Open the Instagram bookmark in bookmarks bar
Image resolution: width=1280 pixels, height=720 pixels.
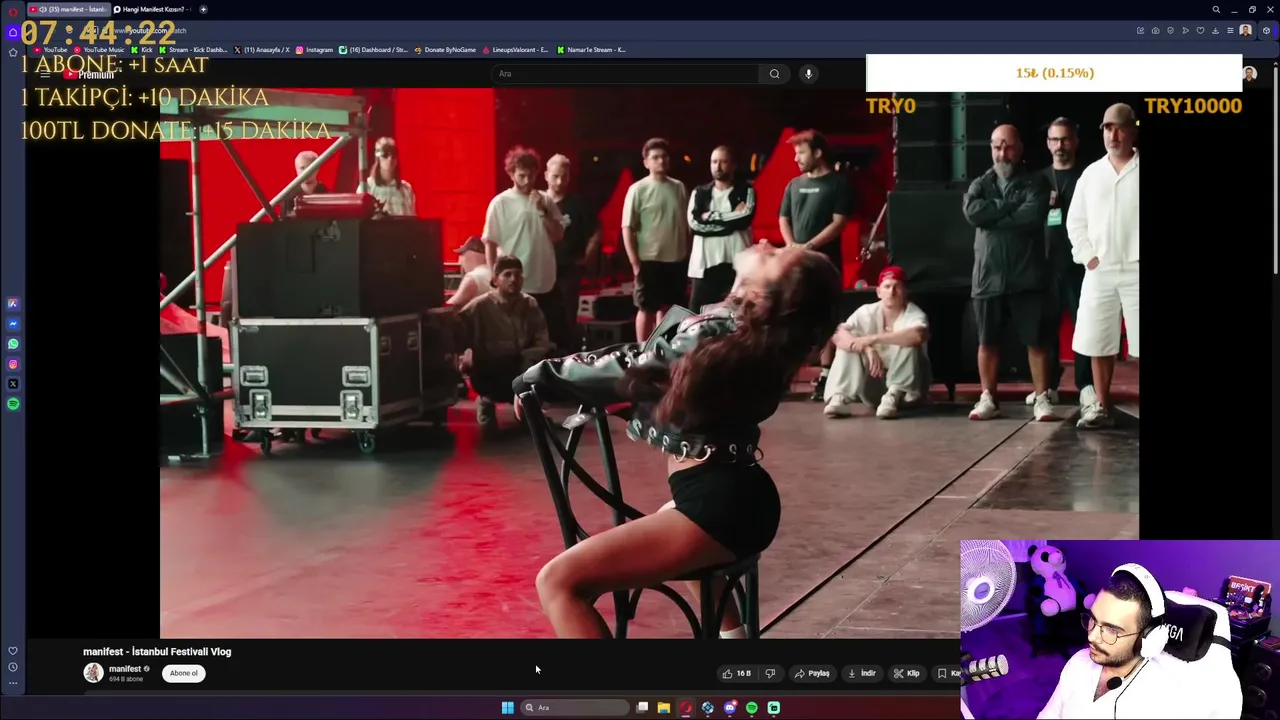(314, 50)
